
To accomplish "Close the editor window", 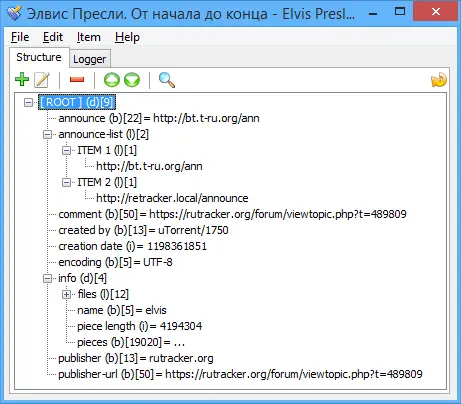I will [x=436, y=12].
